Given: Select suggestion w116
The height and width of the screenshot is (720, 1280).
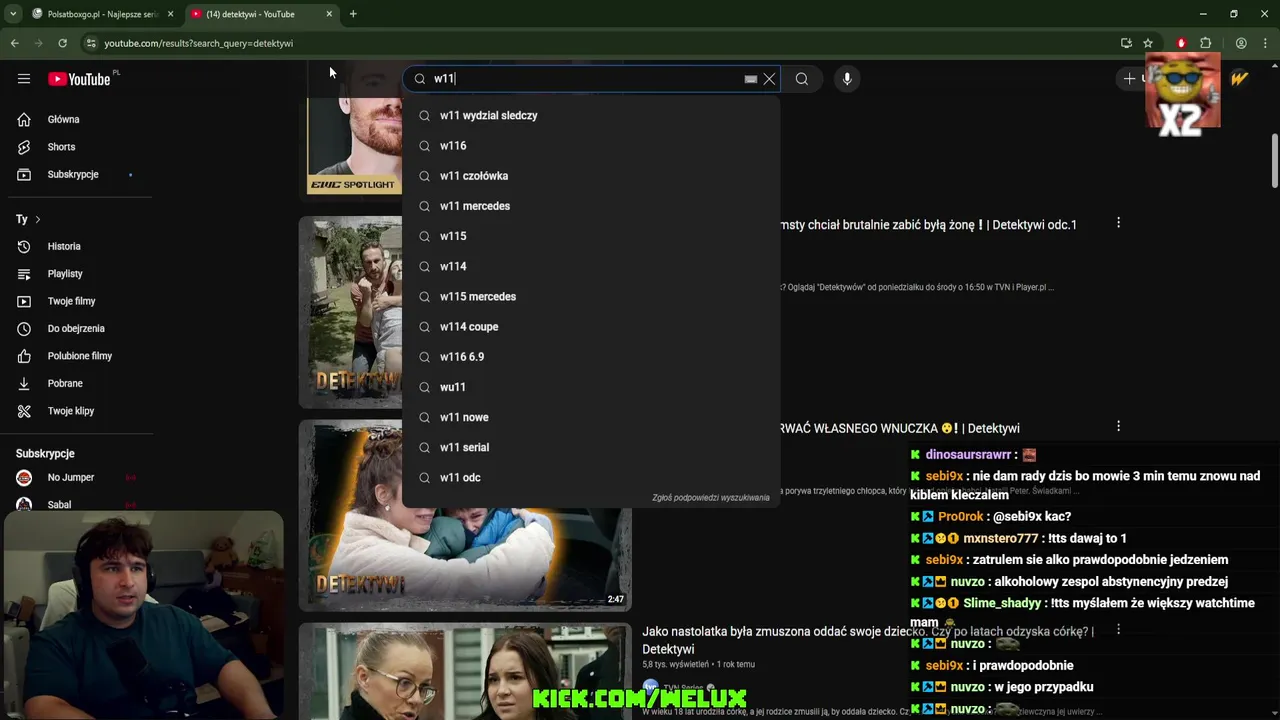Looking at the screenshot, I should (591, 146).
